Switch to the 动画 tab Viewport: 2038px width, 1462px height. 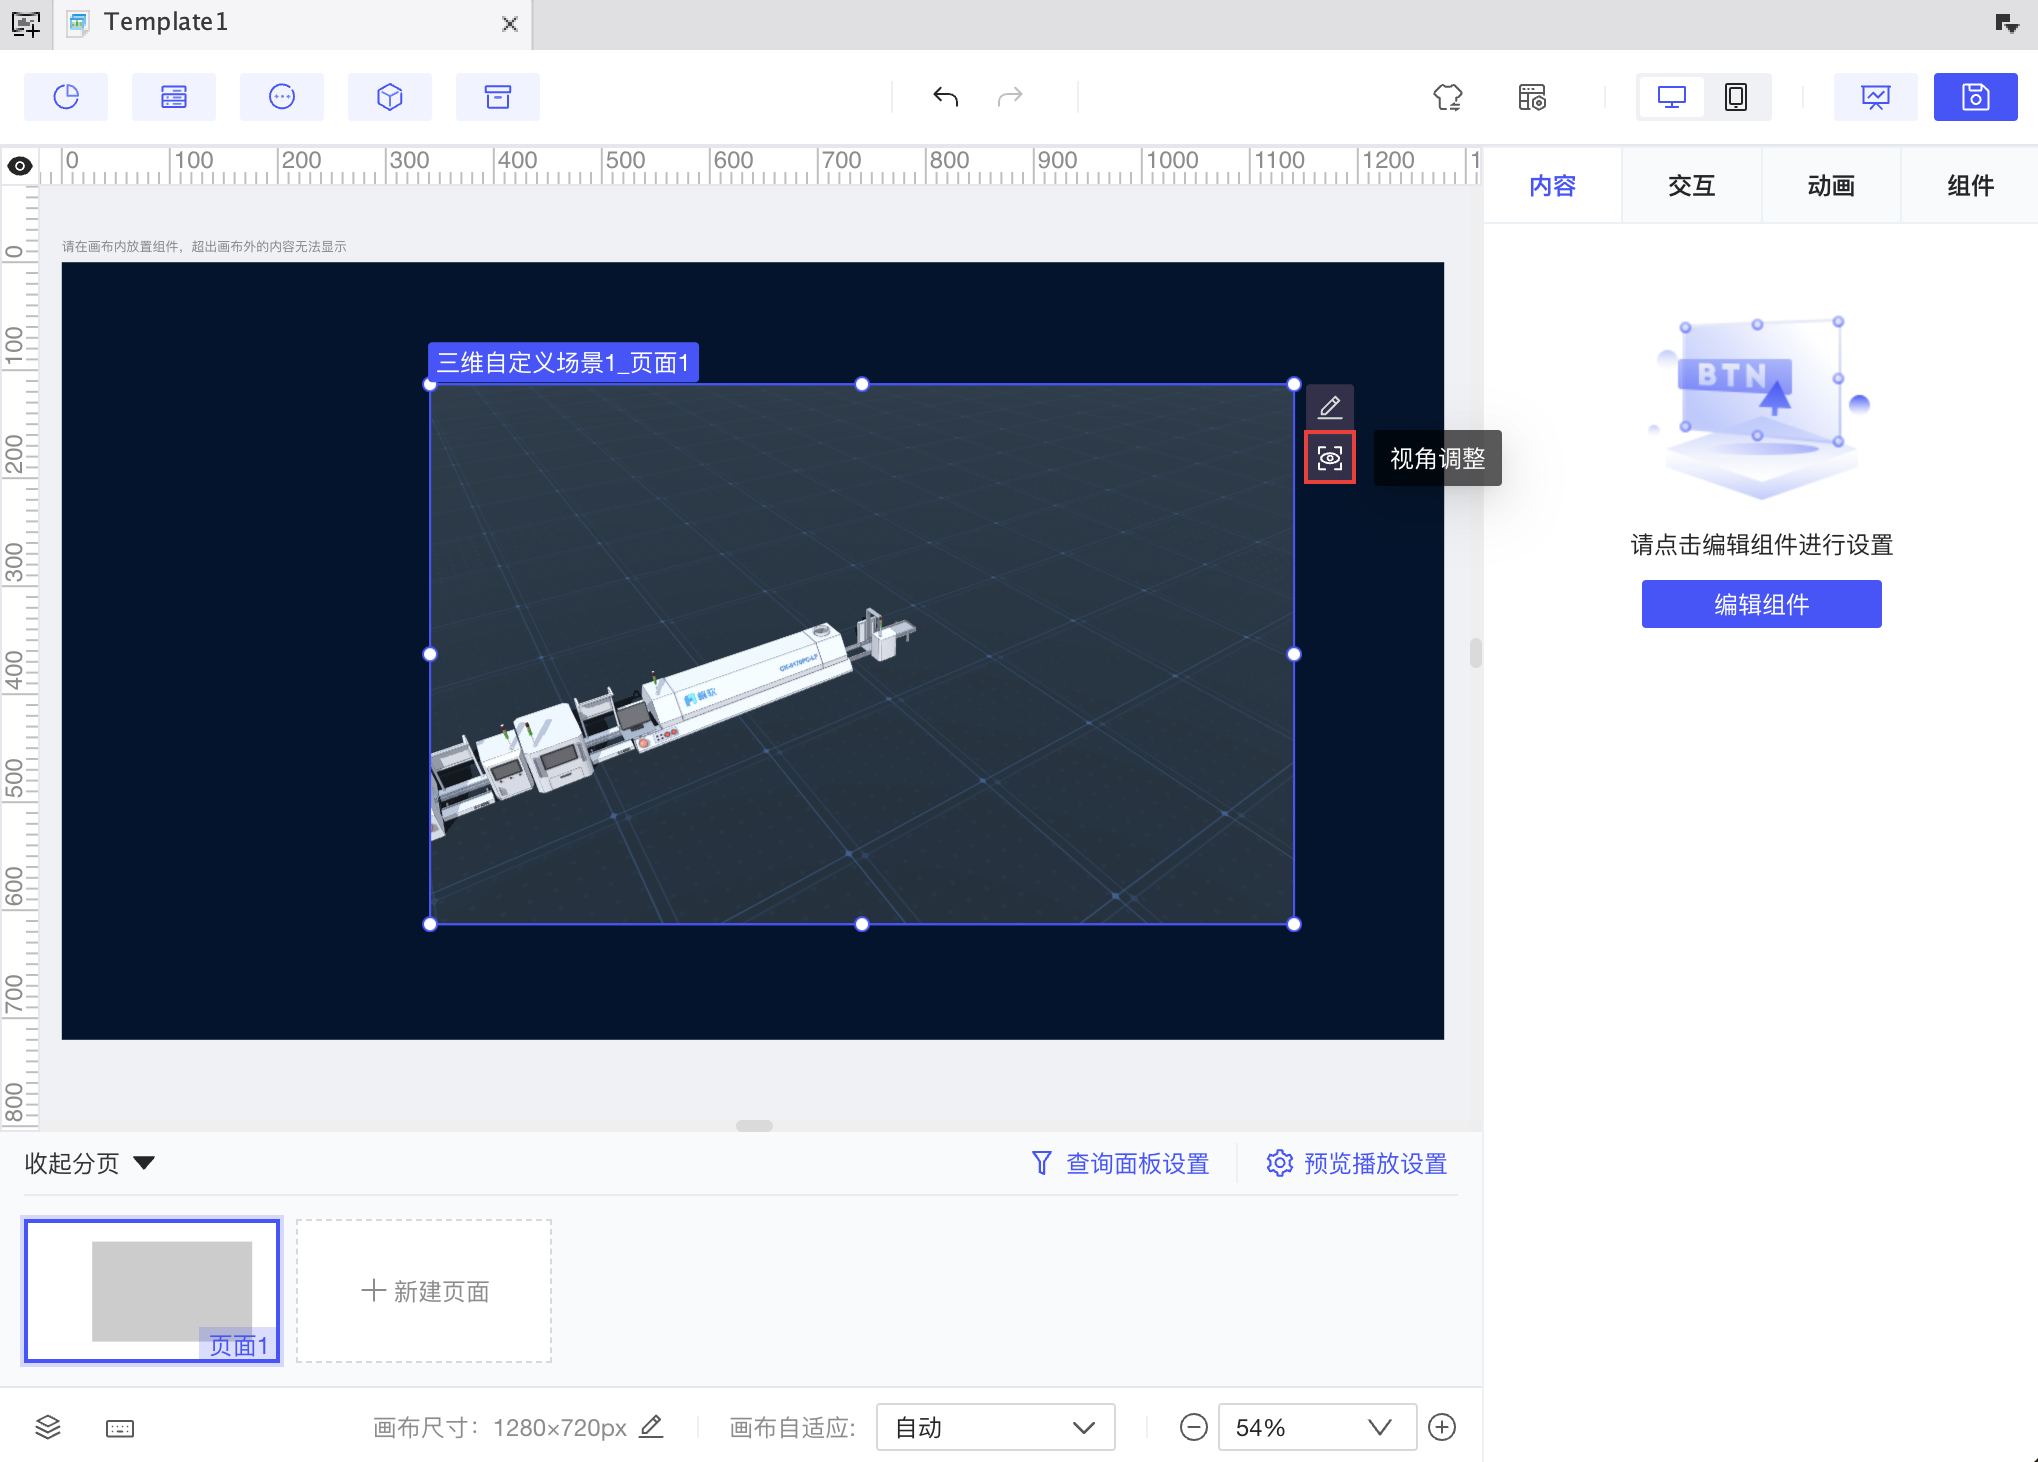(x=1830, y=186)
